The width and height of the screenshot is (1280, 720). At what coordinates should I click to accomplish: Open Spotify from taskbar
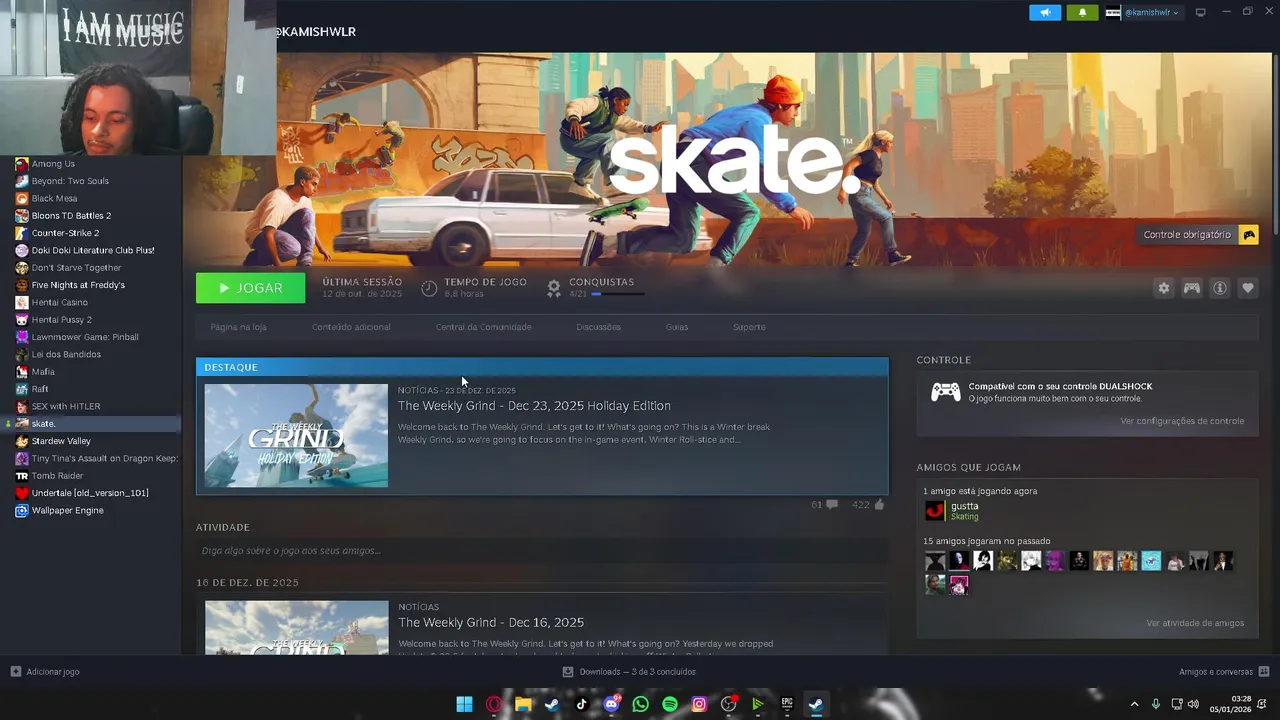coord(670,704)
